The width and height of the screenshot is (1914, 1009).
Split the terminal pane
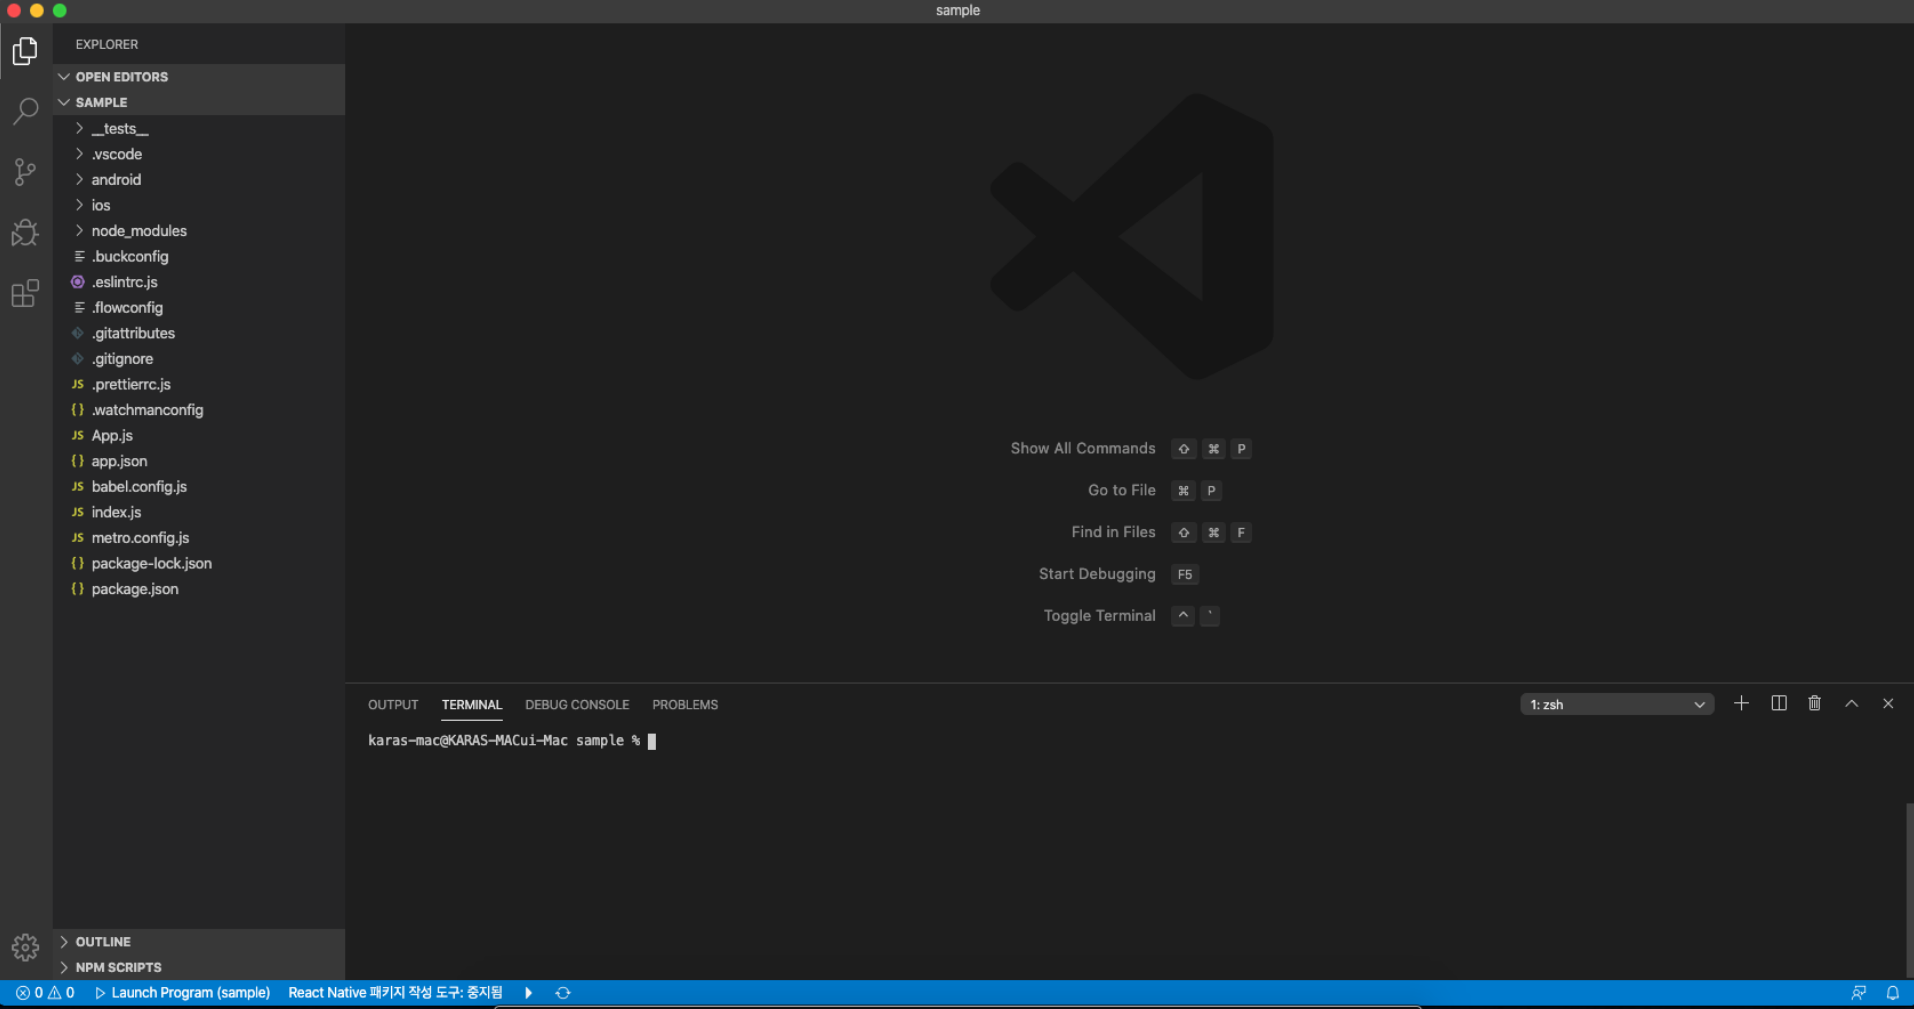click(x=1779, y=704)
